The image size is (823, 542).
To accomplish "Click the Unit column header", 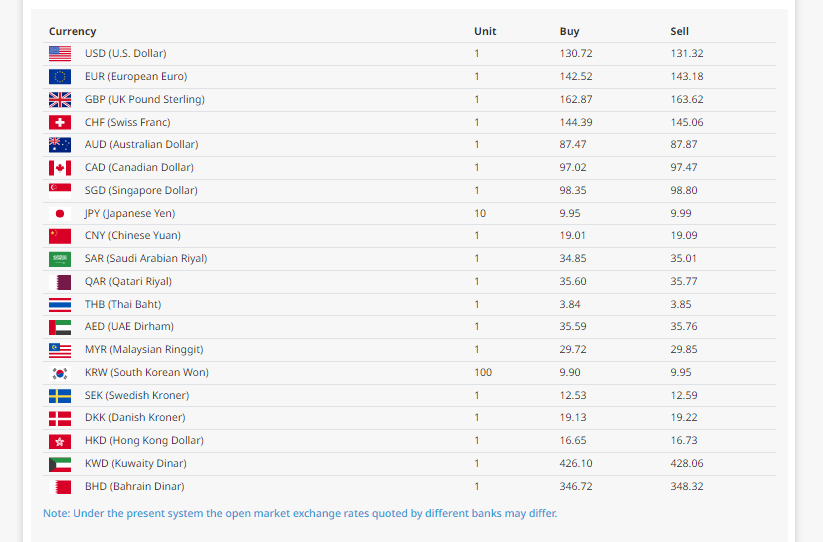I will coord(485,31).
